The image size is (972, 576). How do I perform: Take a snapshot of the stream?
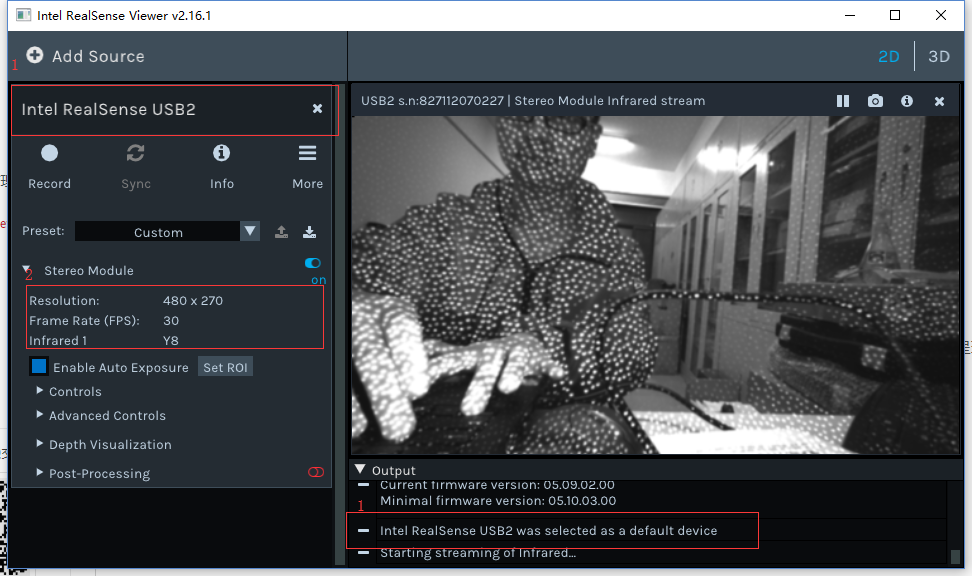[x=875, y=100]
